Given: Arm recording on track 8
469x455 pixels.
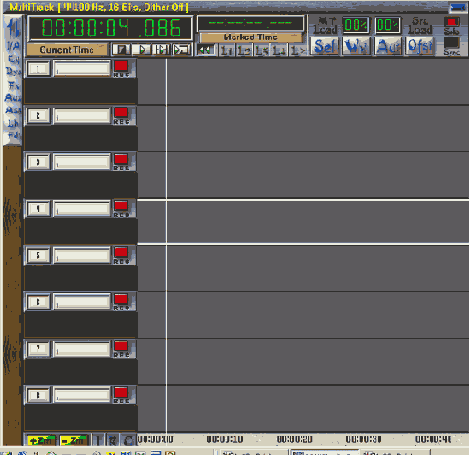Looking at the screenshot, I should 121,392.
